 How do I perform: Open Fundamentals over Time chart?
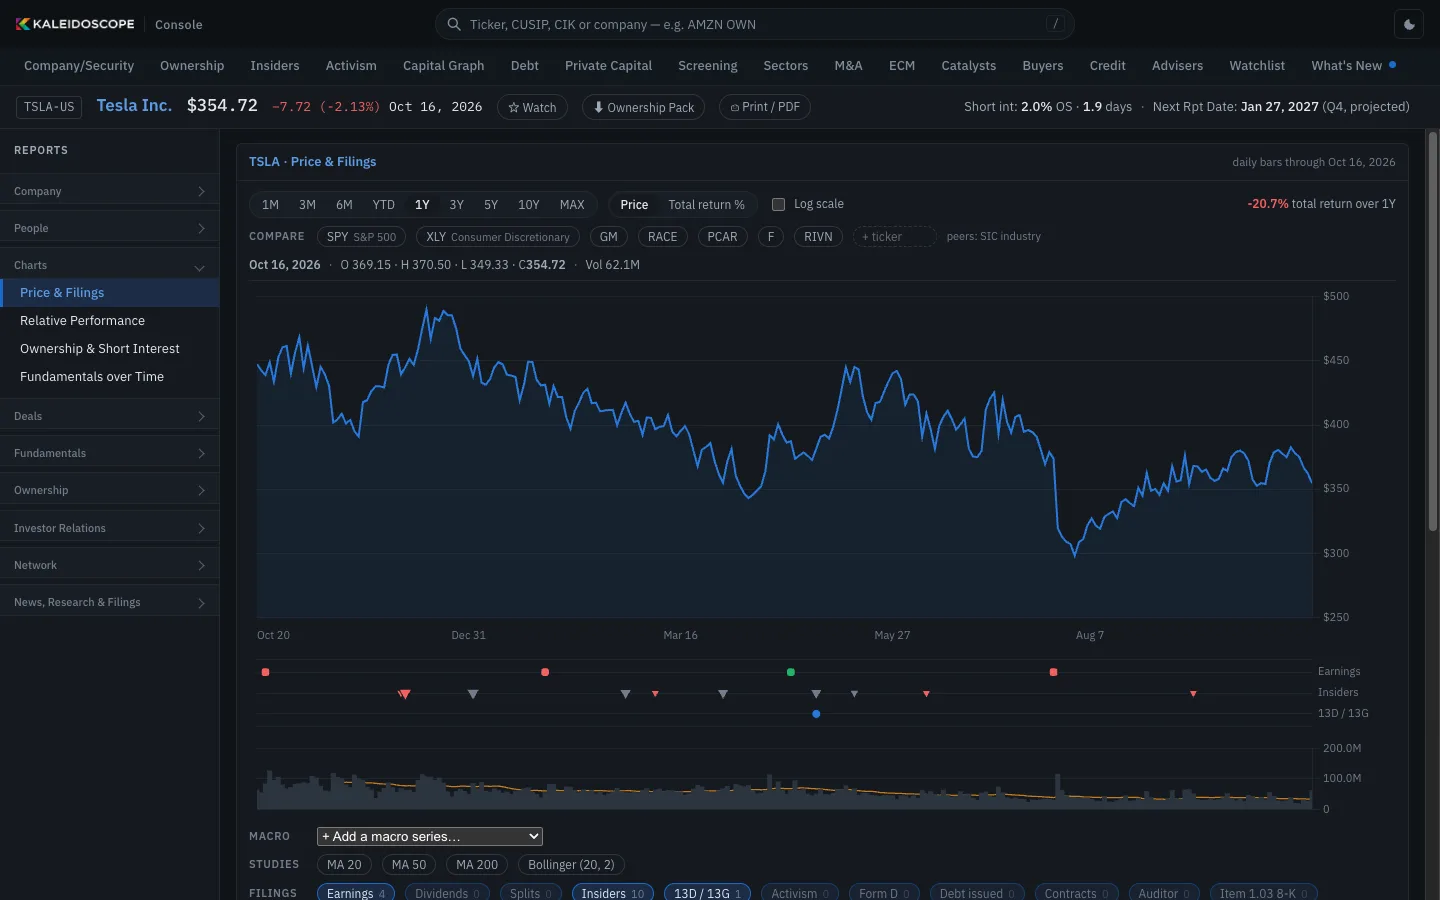pos(110,377)
